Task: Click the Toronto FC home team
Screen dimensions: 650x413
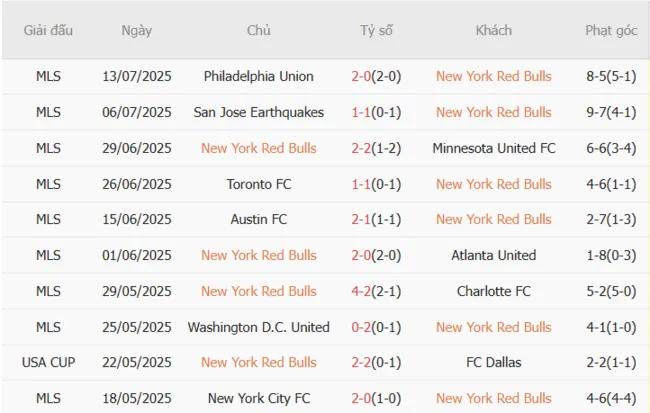Action: coord(258,184)
